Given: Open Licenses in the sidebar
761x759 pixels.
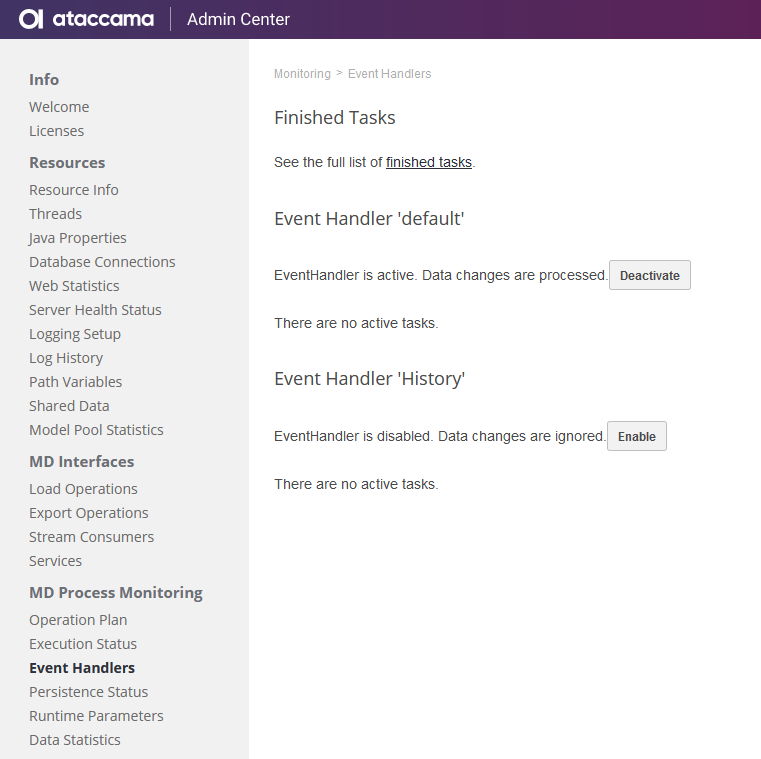Looking at the screenshot, I should click(56, 131).
